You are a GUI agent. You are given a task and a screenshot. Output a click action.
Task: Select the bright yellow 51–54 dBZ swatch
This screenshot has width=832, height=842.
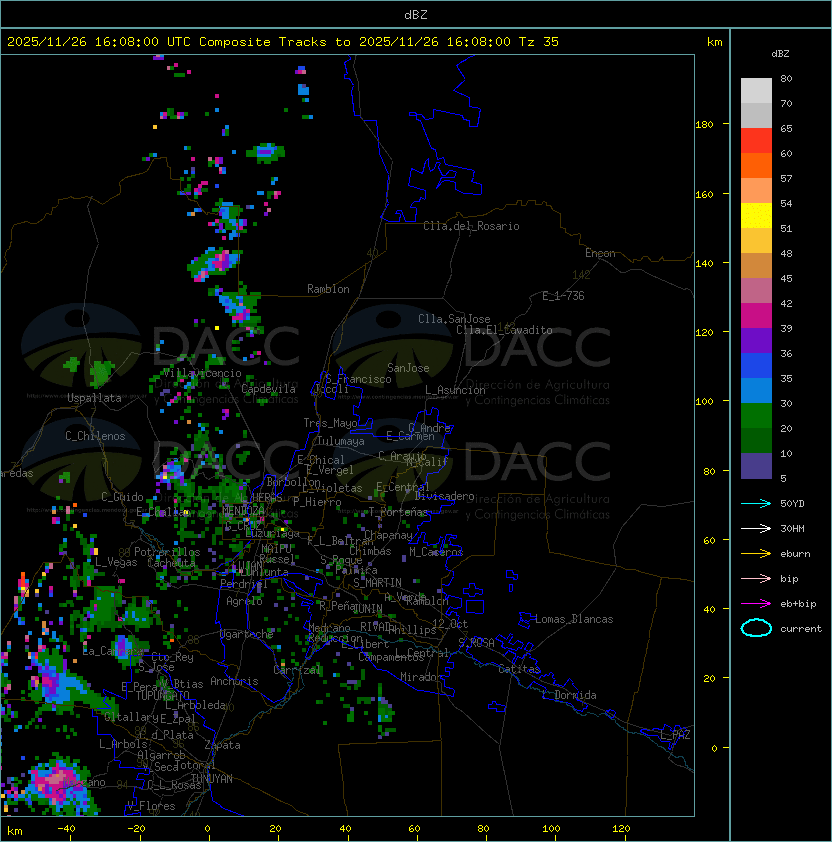point(756,215)
